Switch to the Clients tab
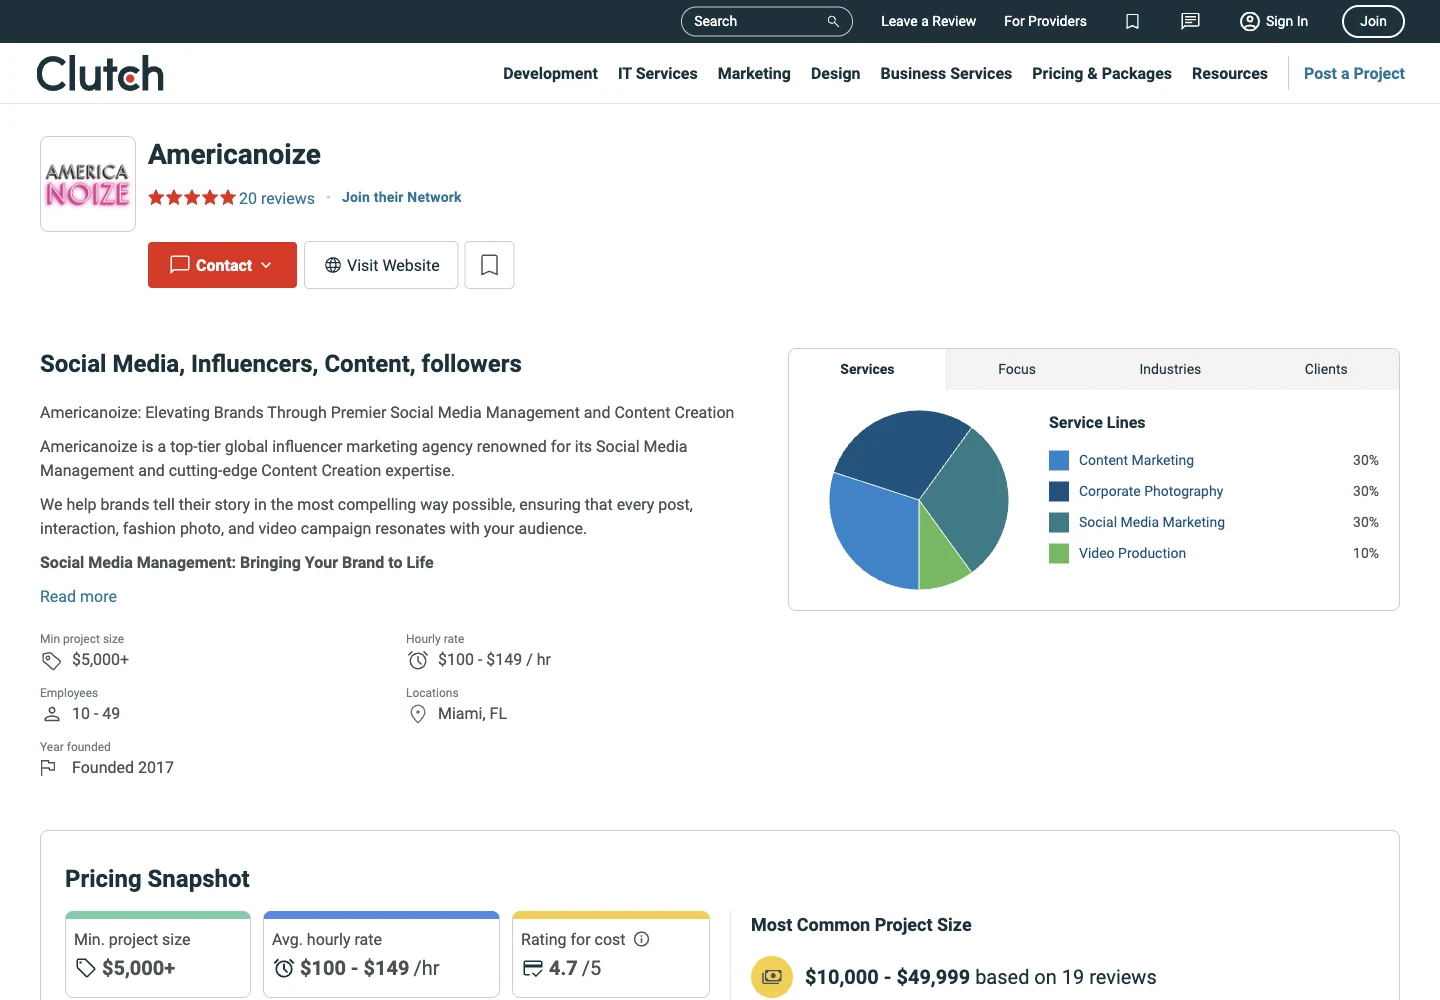Image resolution: width=1440 pixels, height=1000 pixels. 1326,369
